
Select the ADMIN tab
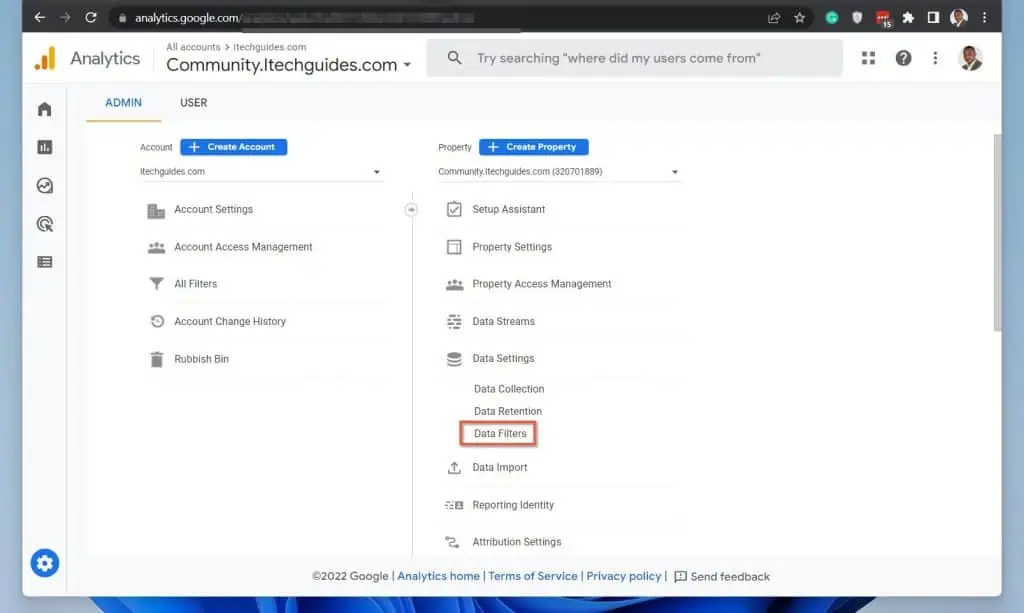point(124,103)
